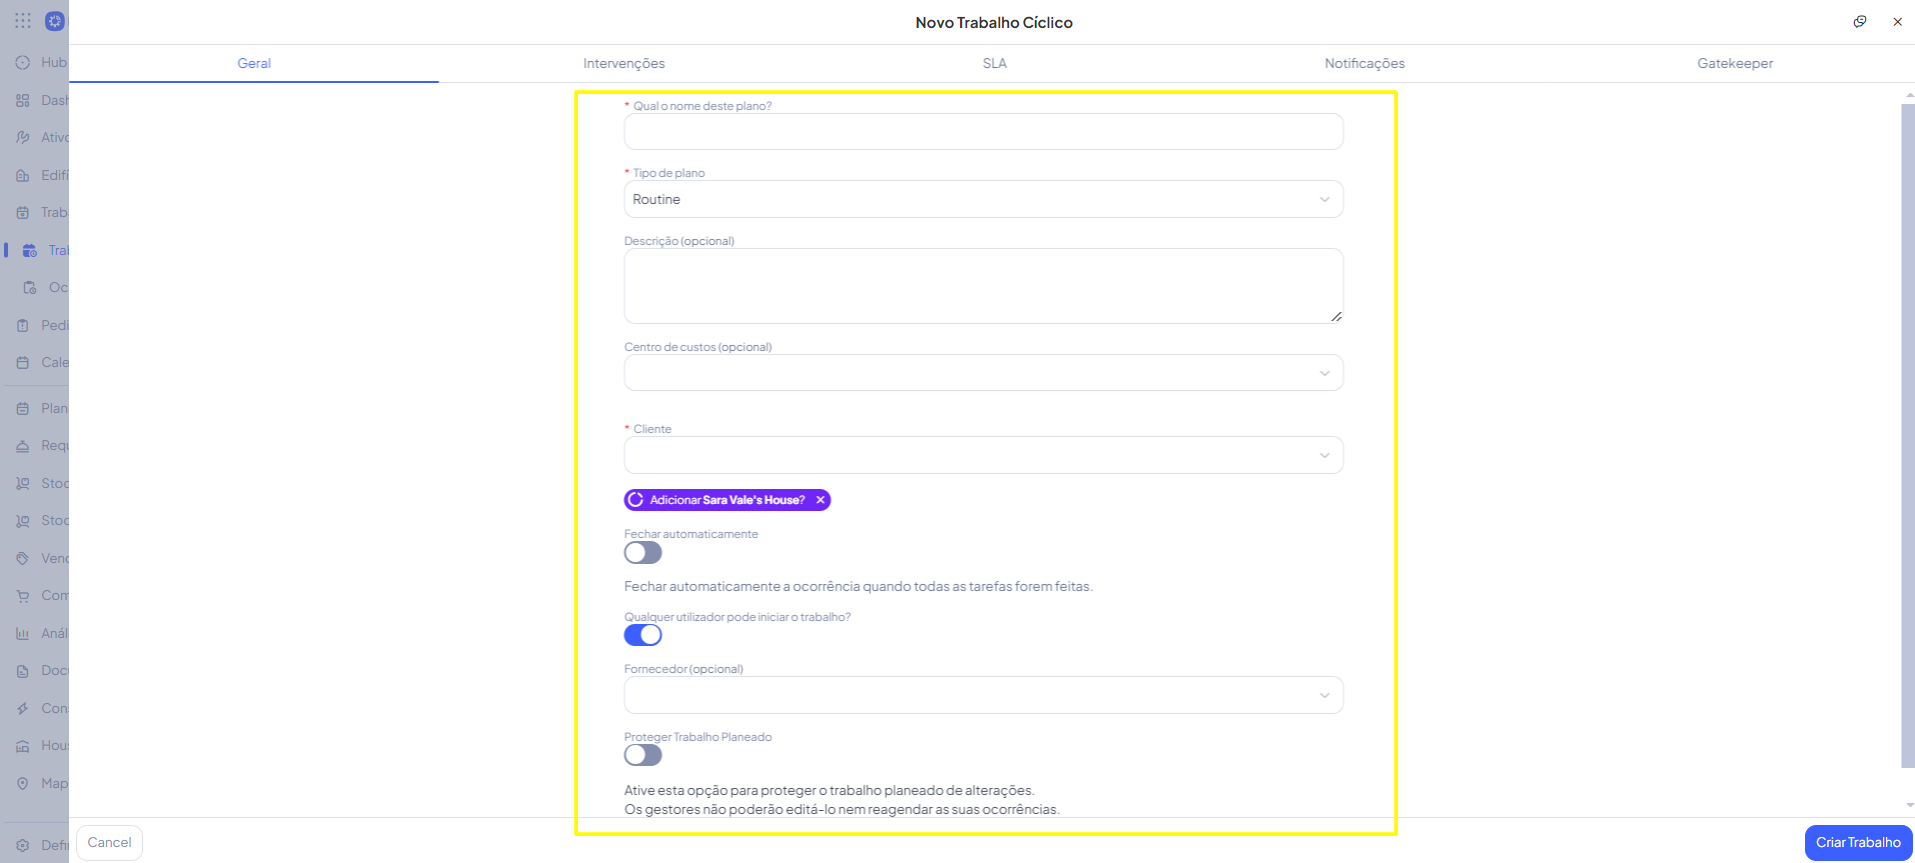1915x863 pixels.
Task: Open the Defi settings gear sidebar icon
Action: point(23,845)
